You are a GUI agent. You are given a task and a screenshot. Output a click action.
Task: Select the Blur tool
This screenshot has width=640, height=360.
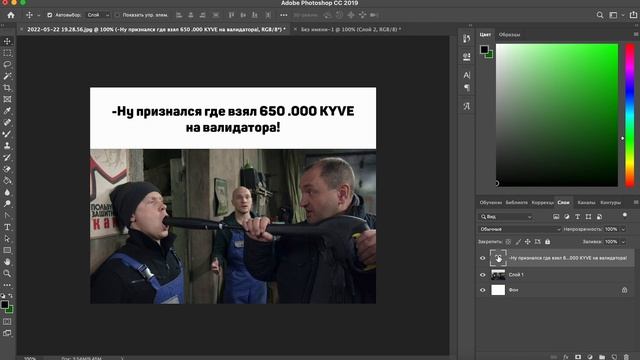click(x=7, y=192)
